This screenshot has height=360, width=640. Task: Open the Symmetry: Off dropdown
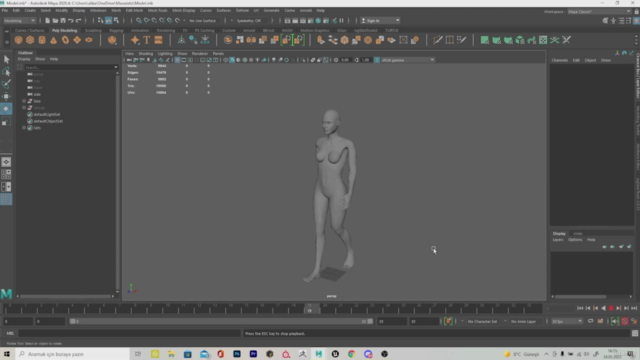click(x=251, y=20)
